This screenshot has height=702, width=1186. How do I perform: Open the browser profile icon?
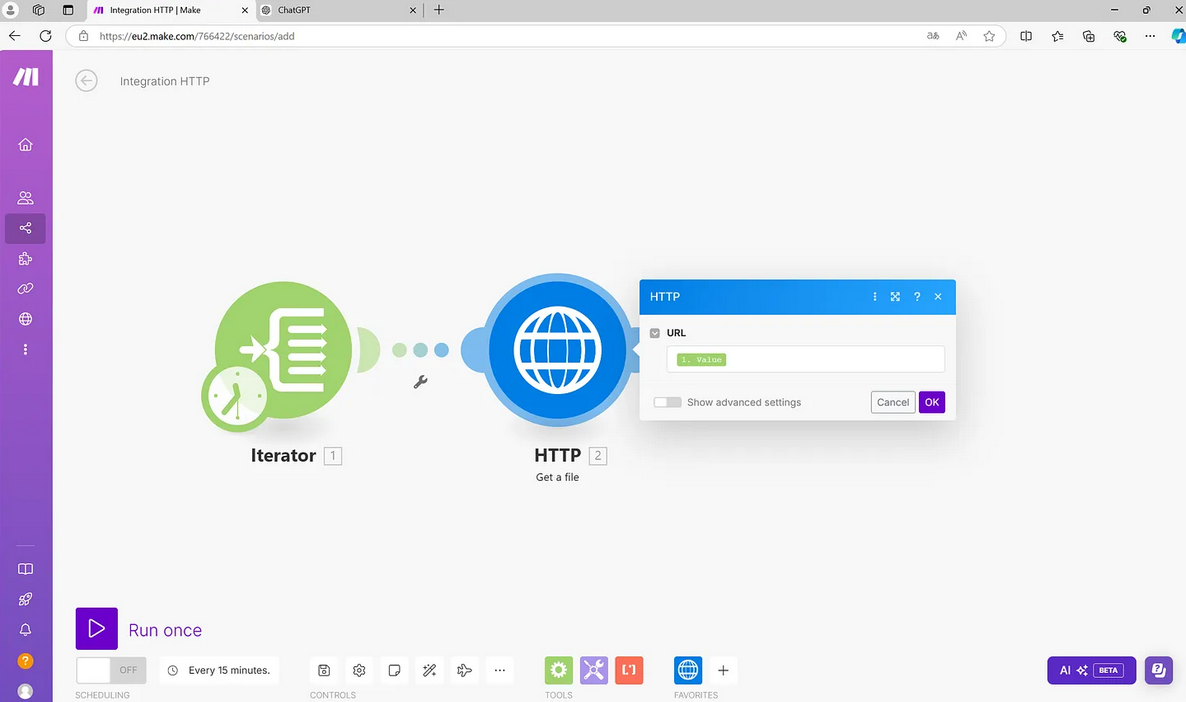(11, 10)
